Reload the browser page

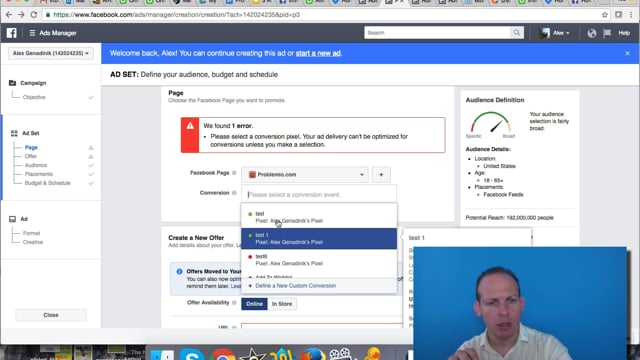click(x=34, y=15)
